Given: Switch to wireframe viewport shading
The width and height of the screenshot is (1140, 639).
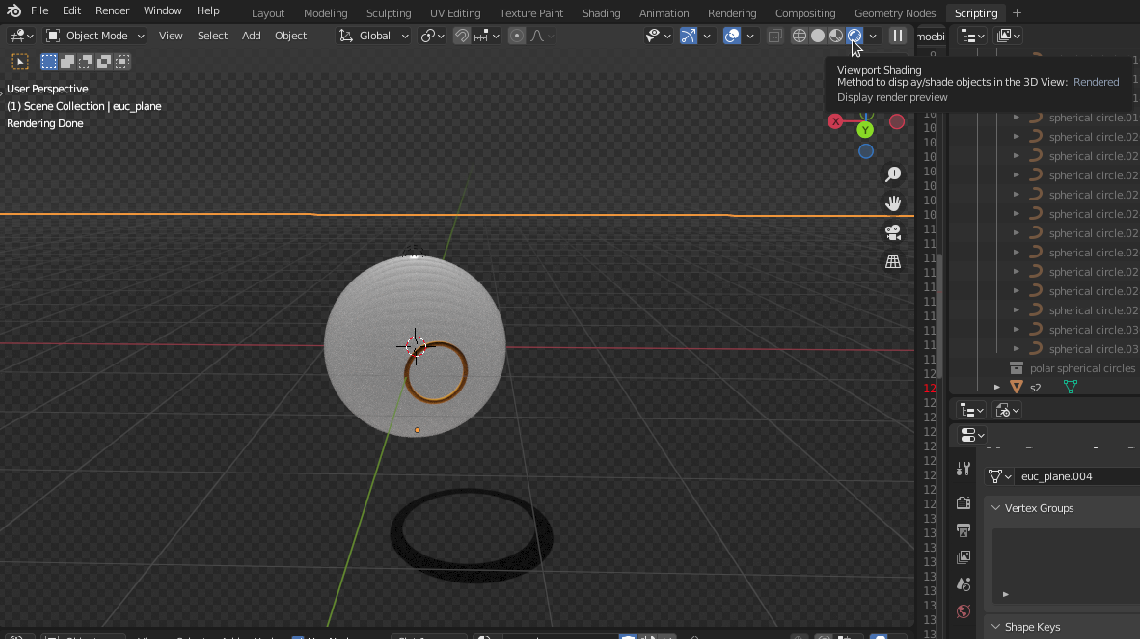Looking at the screenshot, I should (x=799, y=36).
